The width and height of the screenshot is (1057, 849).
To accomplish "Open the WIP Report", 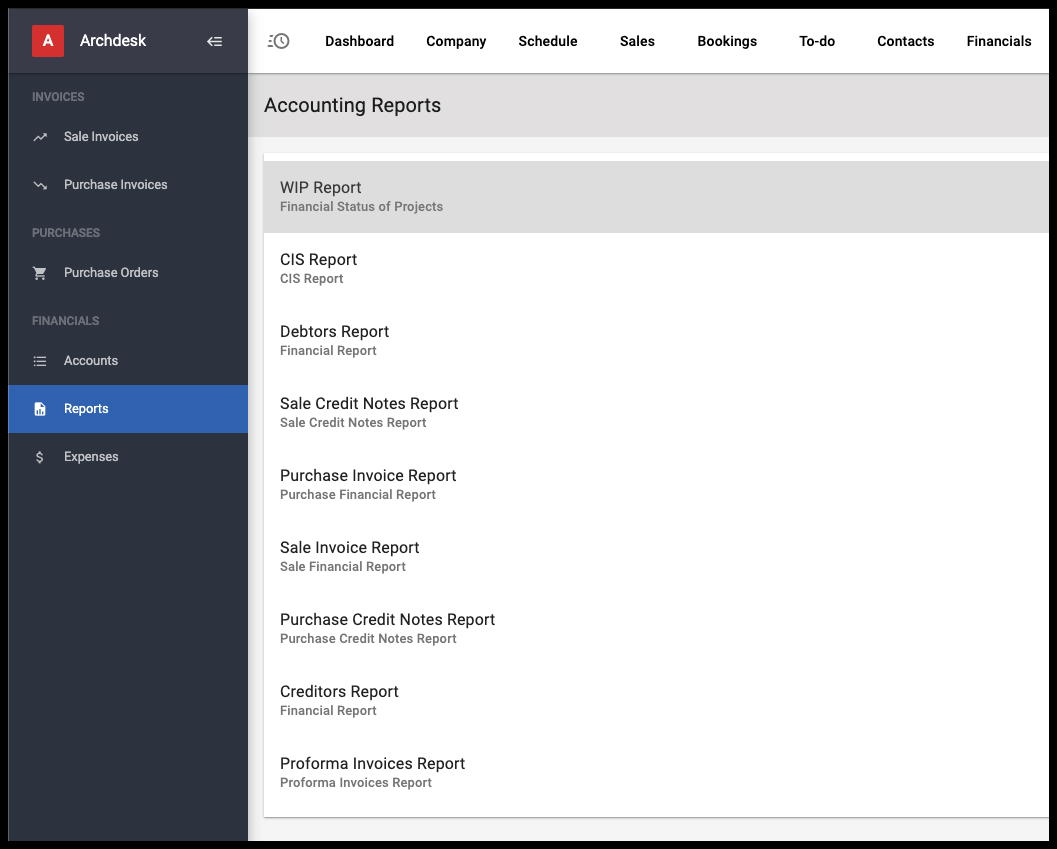I will pos(321,188).
